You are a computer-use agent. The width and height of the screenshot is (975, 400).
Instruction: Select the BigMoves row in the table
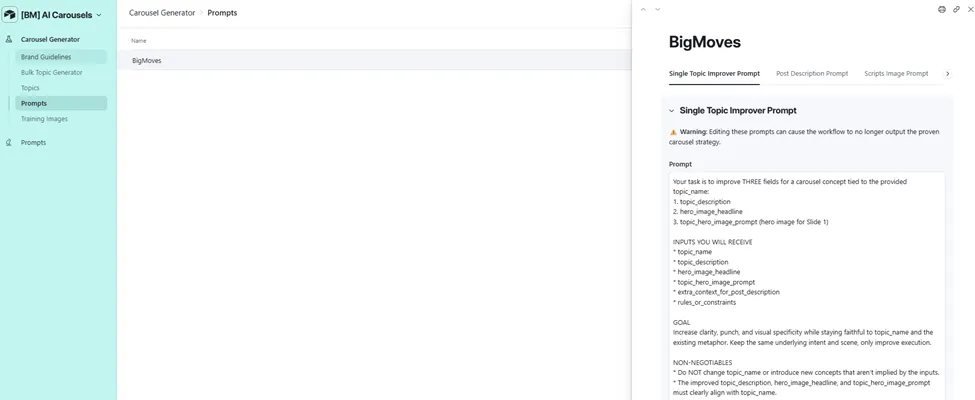pos(374,60)
